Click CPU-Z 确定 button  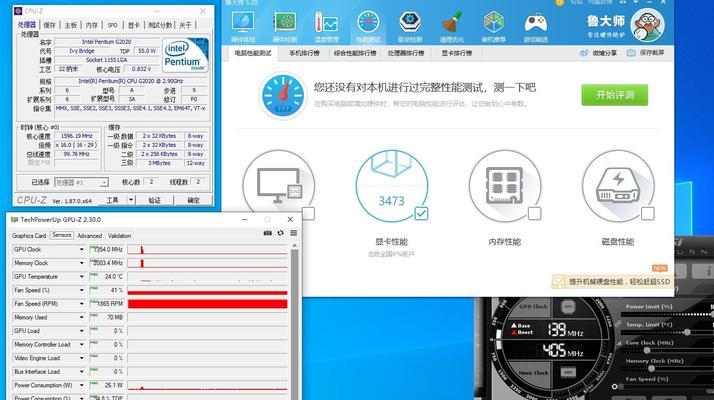[x=194, y=200]
